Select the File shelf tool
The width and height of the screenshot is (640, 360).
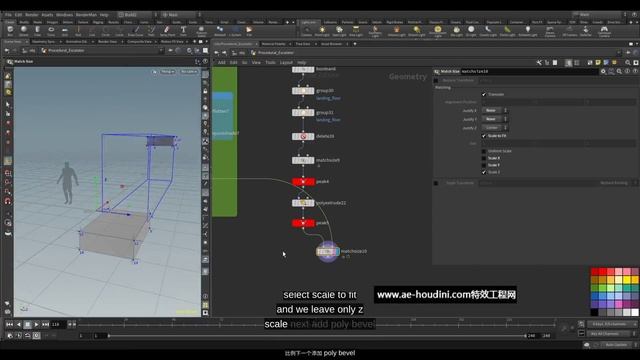point(249,31)
